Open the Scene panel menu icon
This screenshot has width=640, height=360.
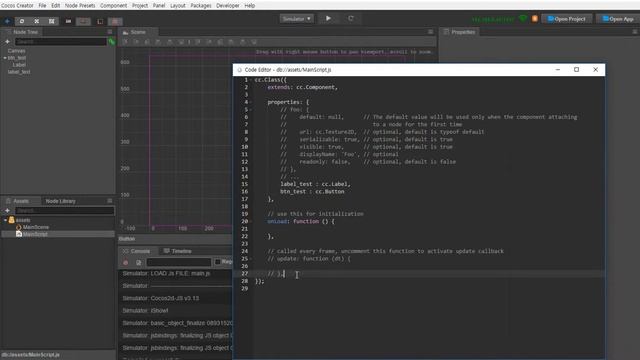pyautogui.click(x=431, y=32)
